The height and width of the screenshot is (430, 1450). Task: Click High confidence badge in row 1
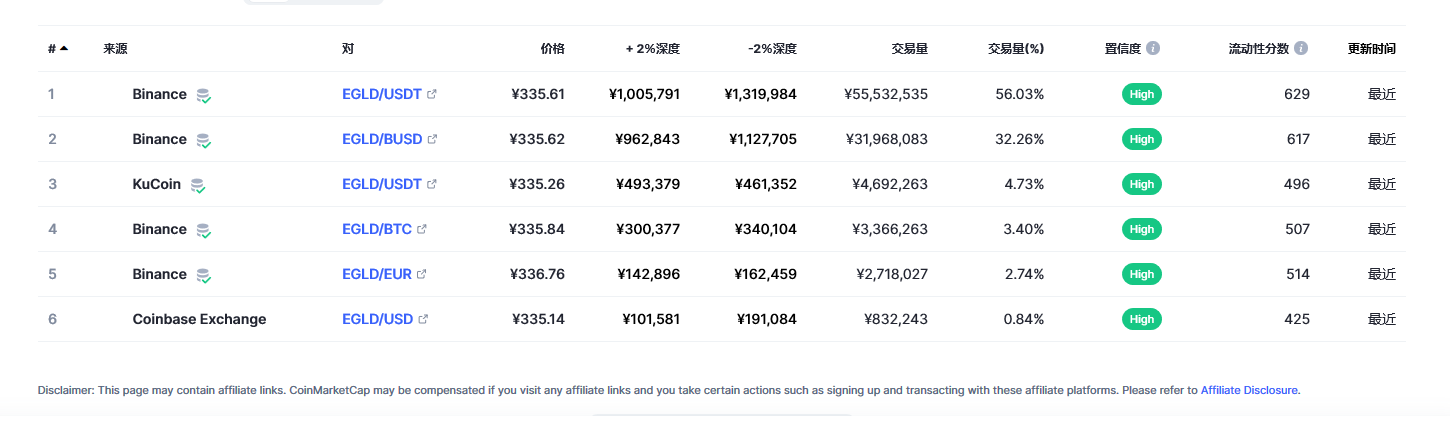tap(1142, 94)
